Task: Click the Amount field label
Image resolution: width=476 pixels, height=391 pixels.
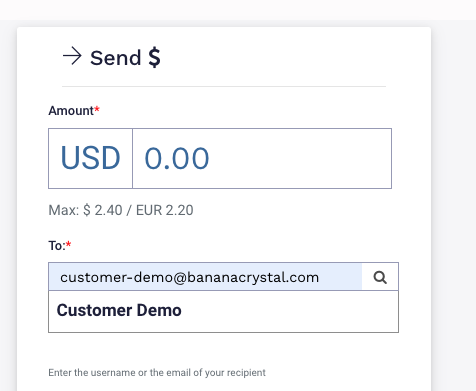Action: [x=71, y=111]
